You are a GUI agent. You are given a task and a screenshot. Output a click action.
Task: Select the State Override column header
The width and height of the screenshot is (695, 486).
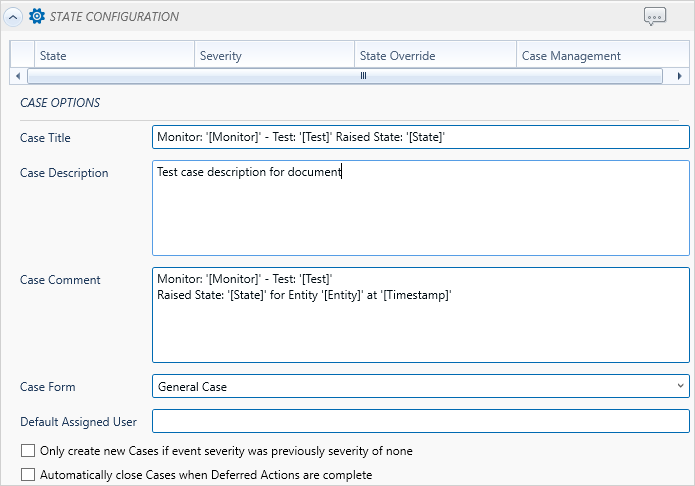click(x=435, y=56)
